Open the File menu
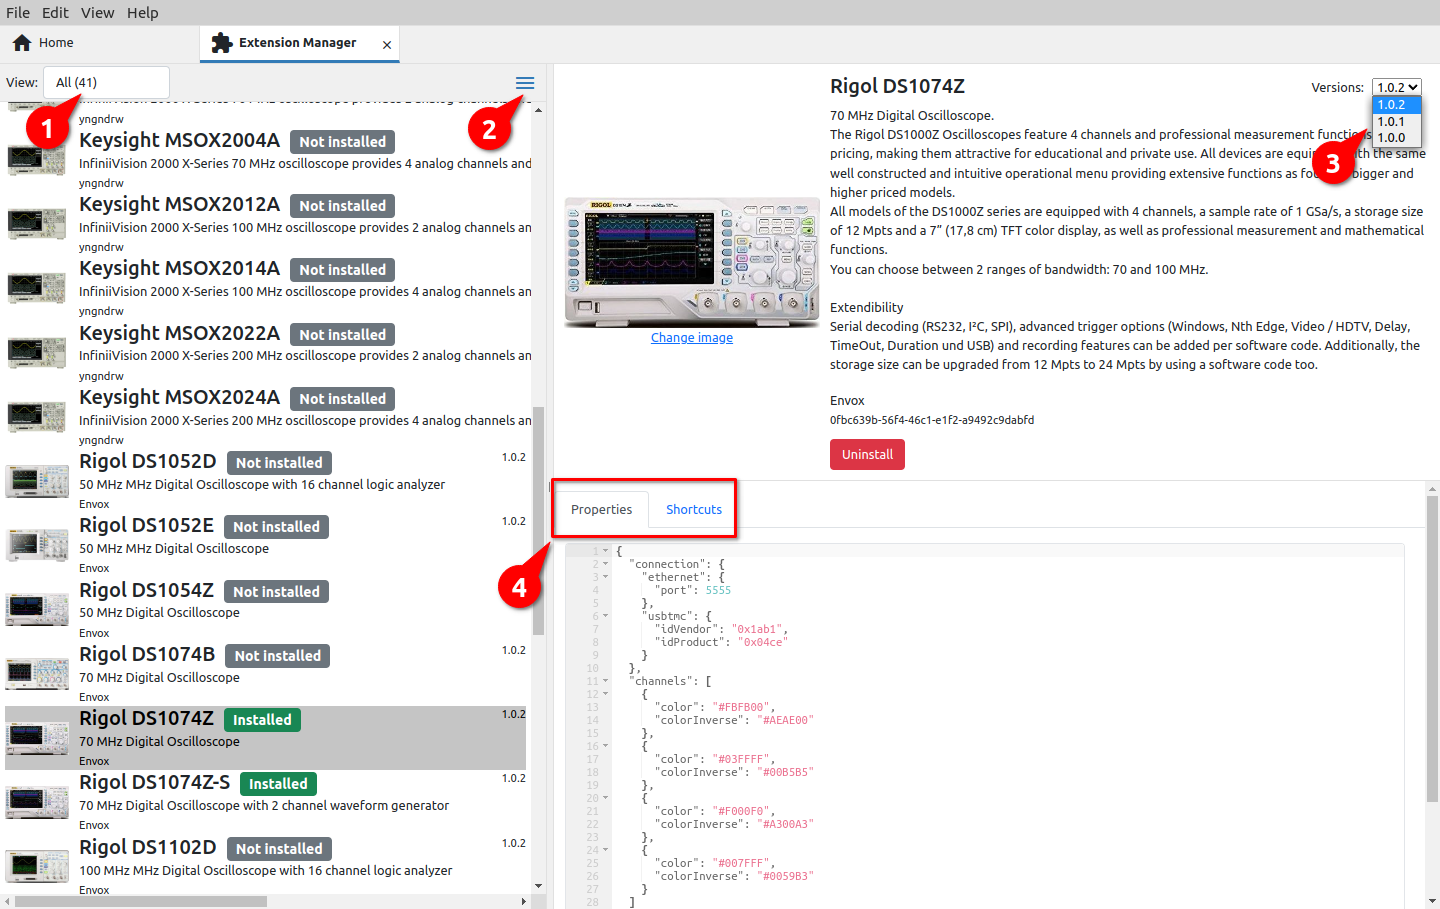Image resolution: width=1440 pixels, height=909 pixels. point(18,13)
